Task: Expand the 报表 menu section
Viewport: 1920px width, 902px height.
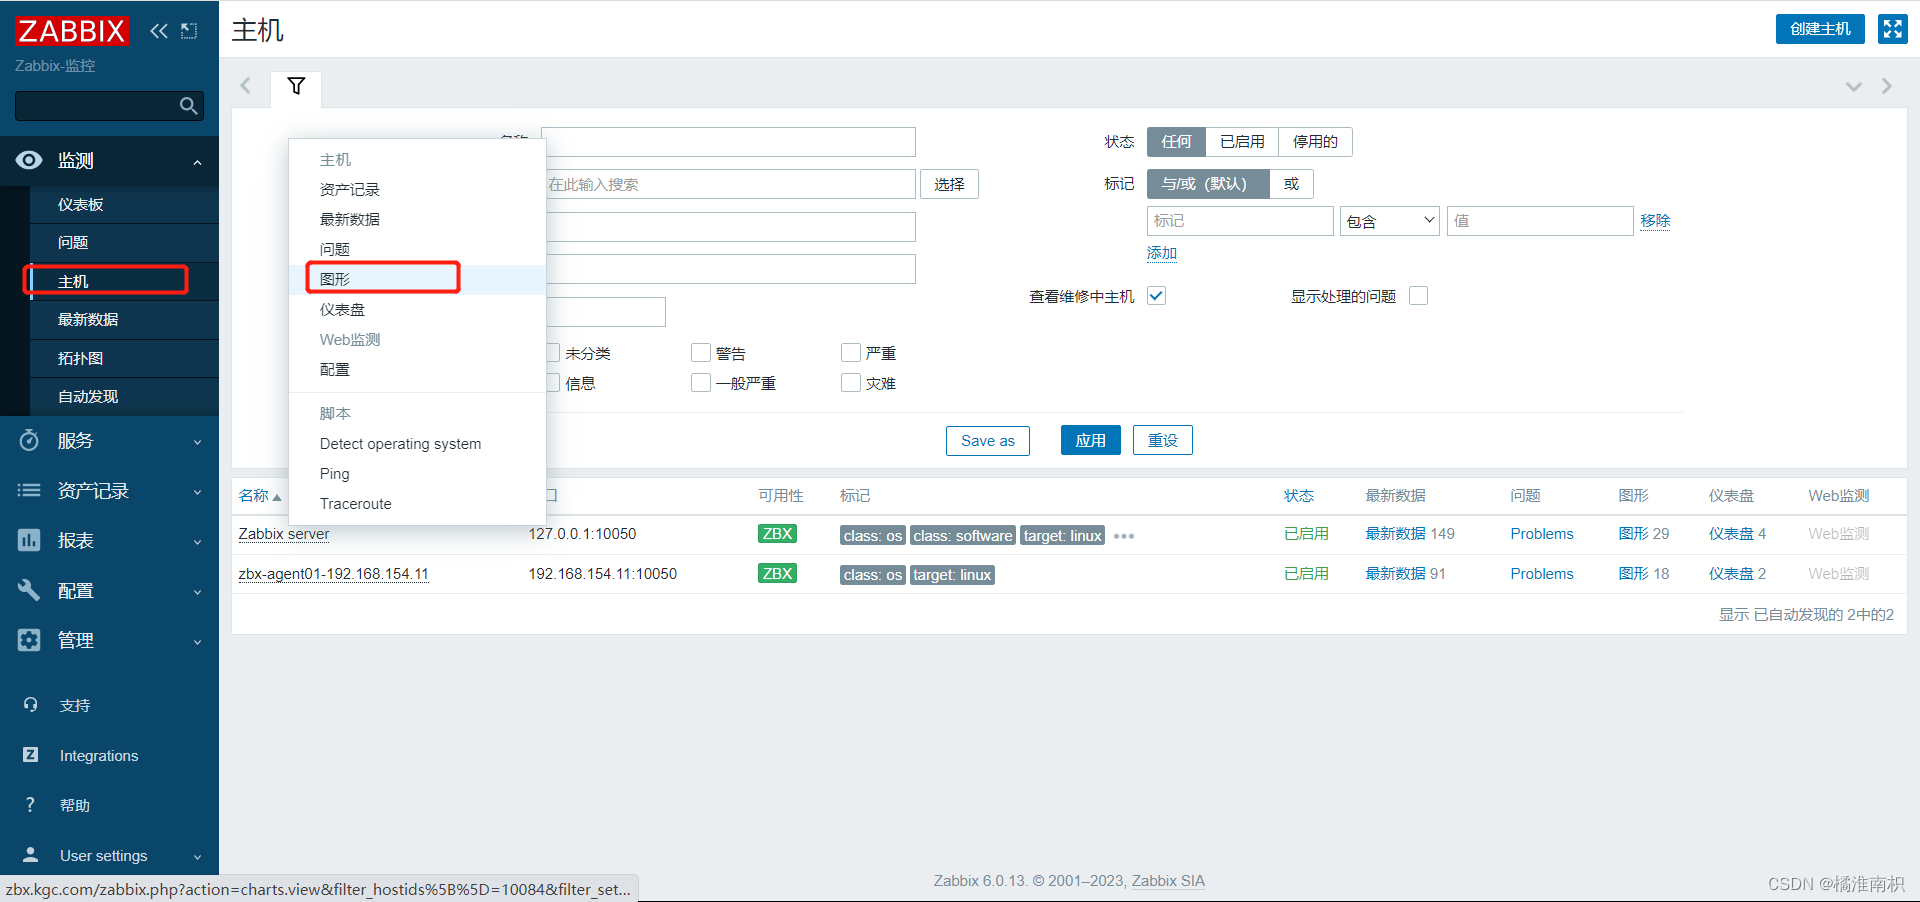Action: coord(197,542)
